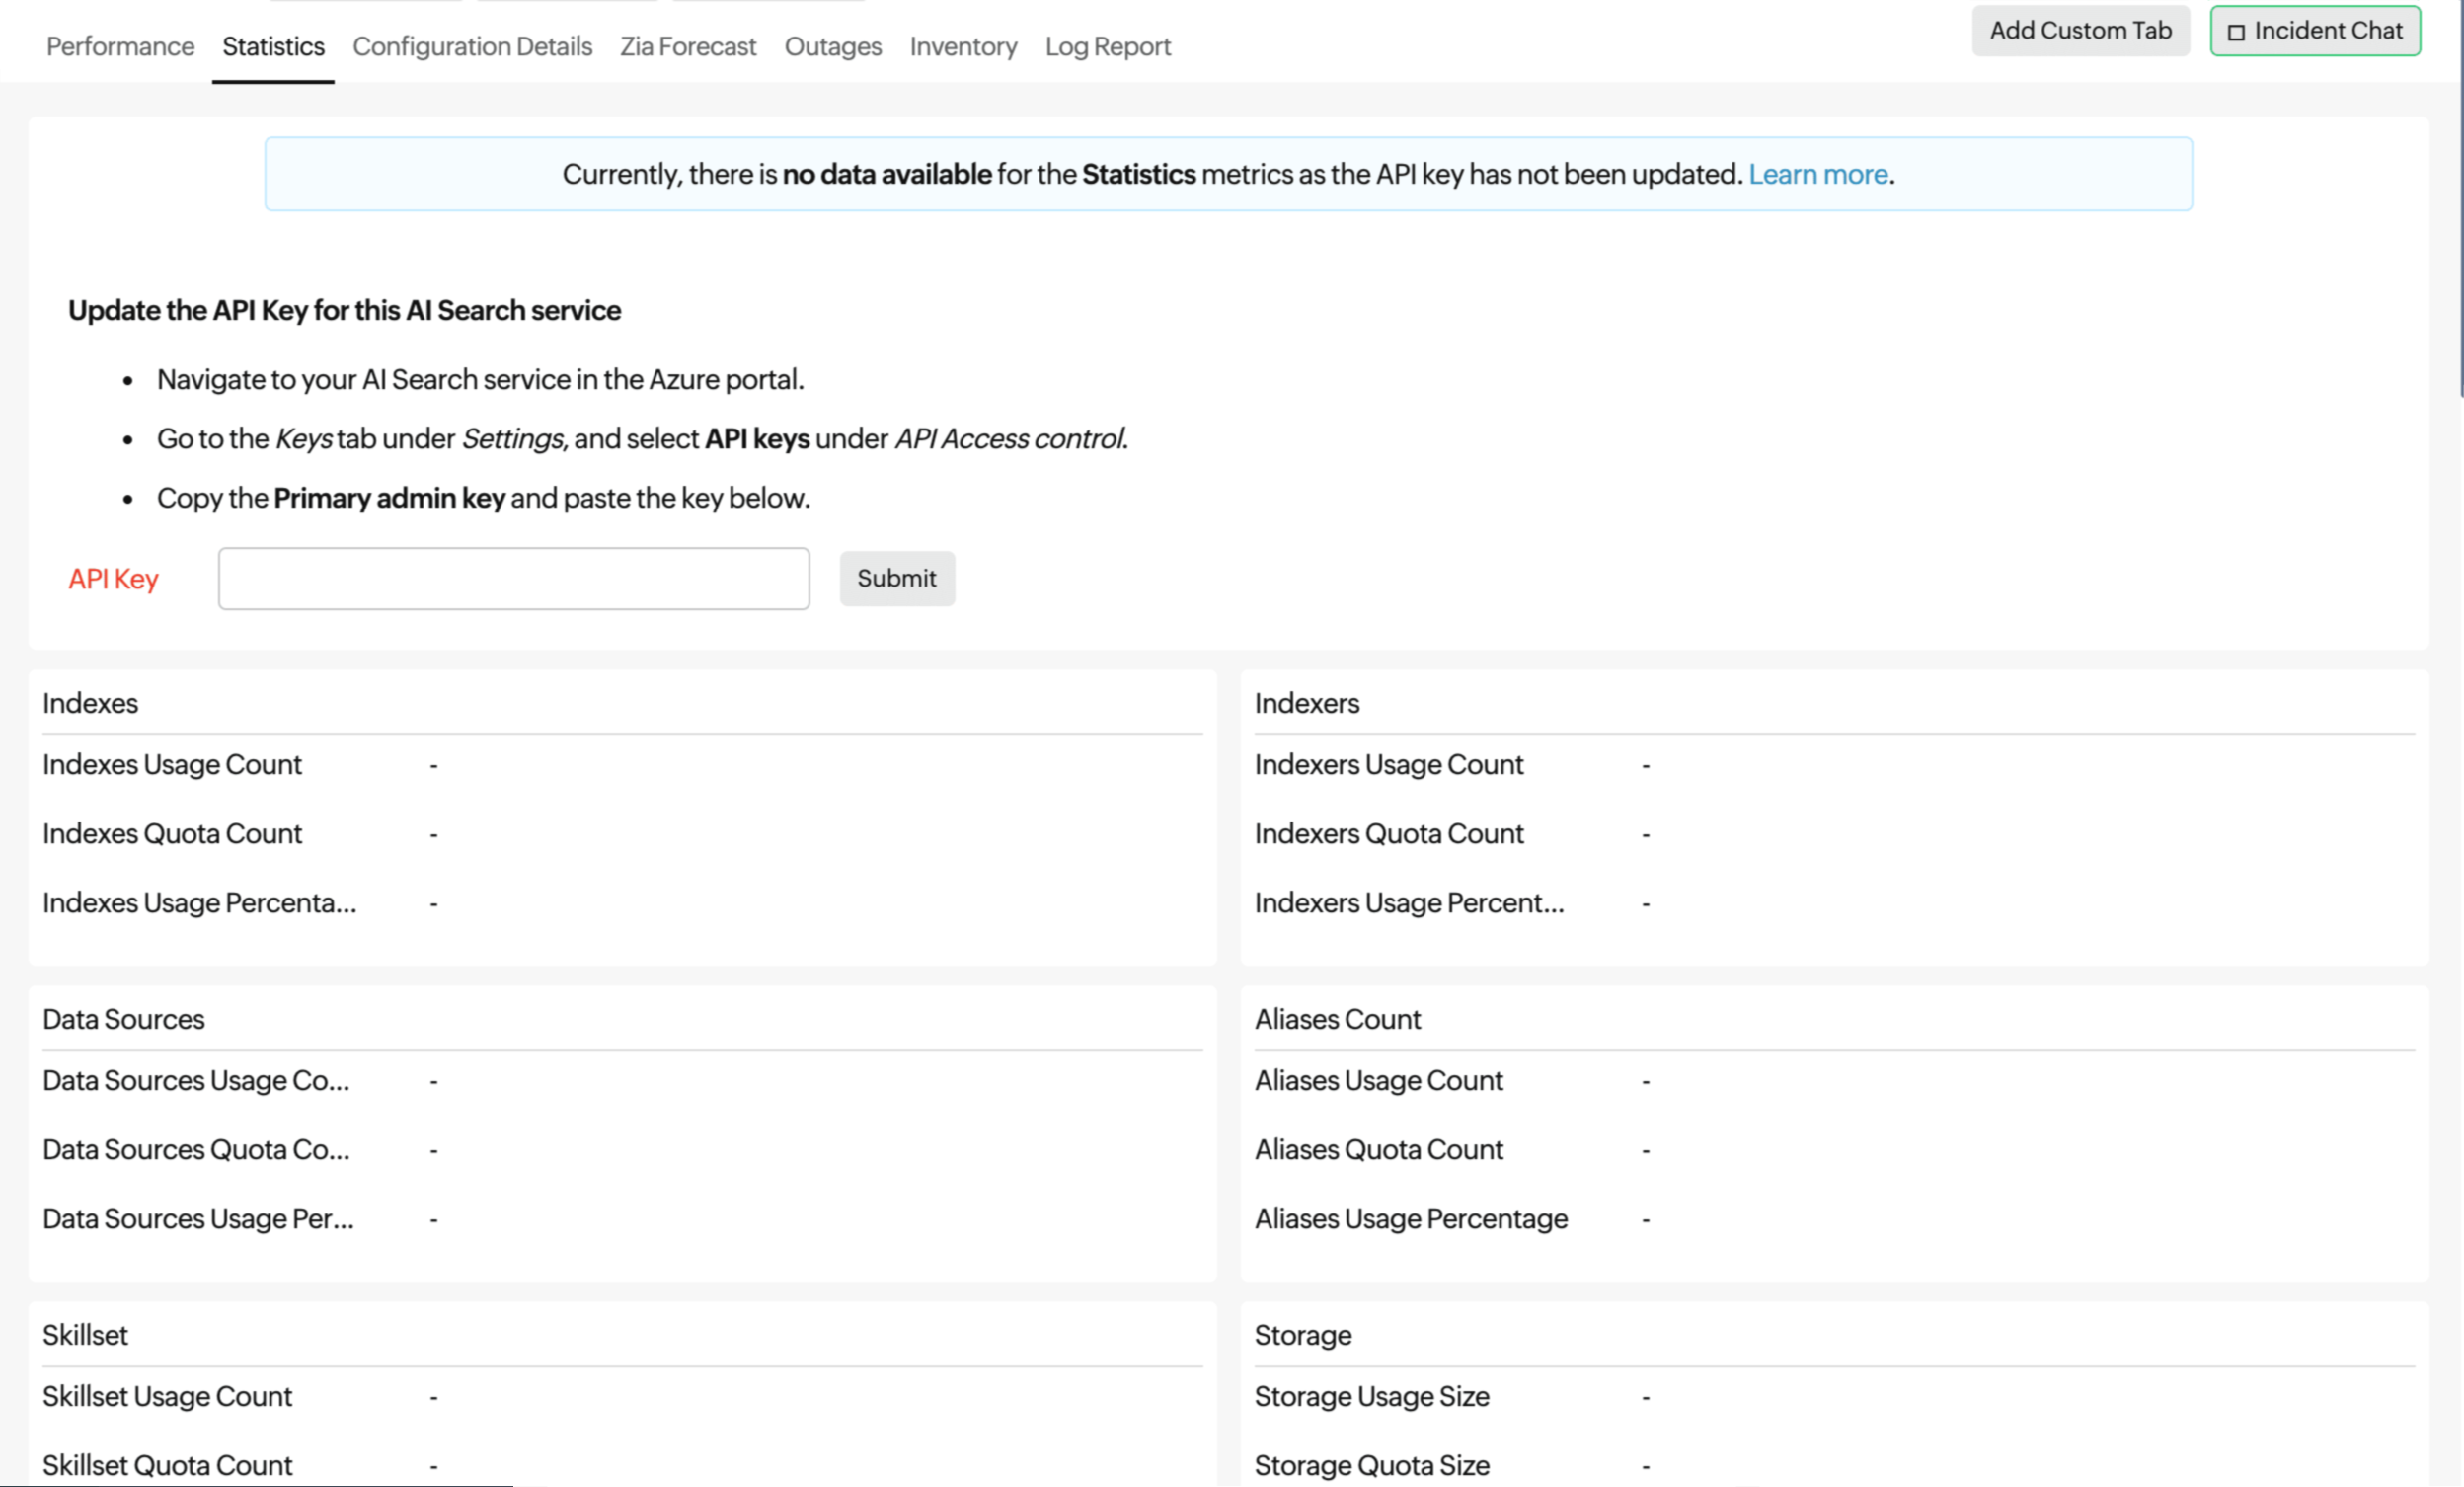Click Indexers Usage Count label

pos(1389,764)
